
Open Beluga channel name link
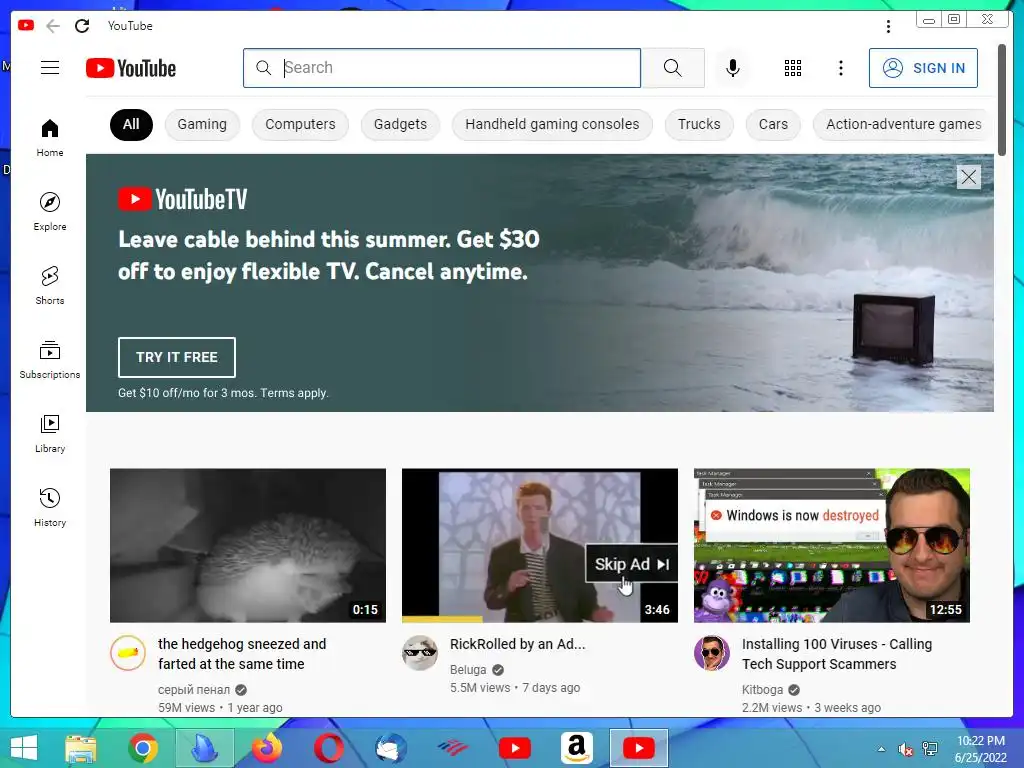coord(468,669)
